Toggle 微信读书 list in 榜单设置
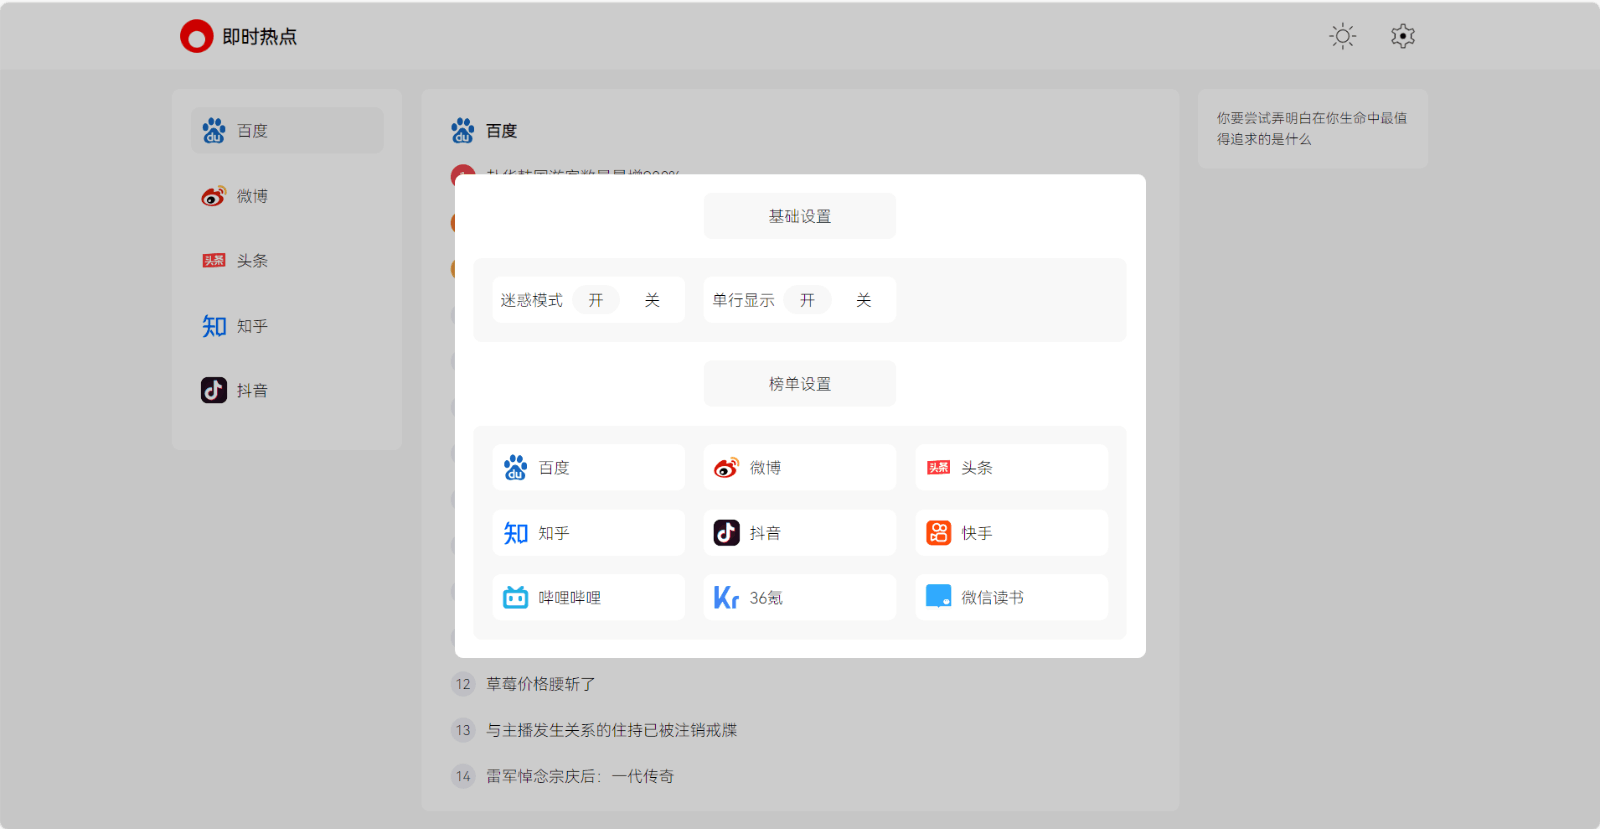The width and height of the screenshot is (1600, 829). point(1011,598)
